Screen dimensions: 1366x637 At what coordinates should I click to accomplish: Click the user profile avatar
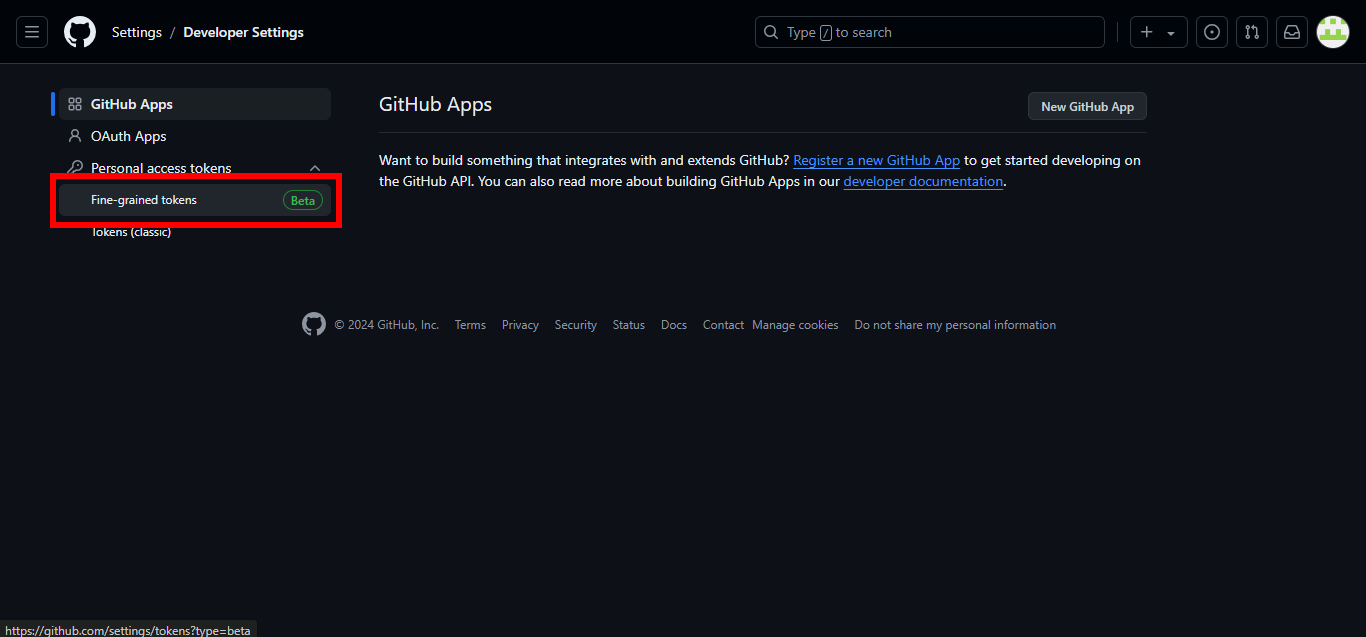(x=1333, y=32)
